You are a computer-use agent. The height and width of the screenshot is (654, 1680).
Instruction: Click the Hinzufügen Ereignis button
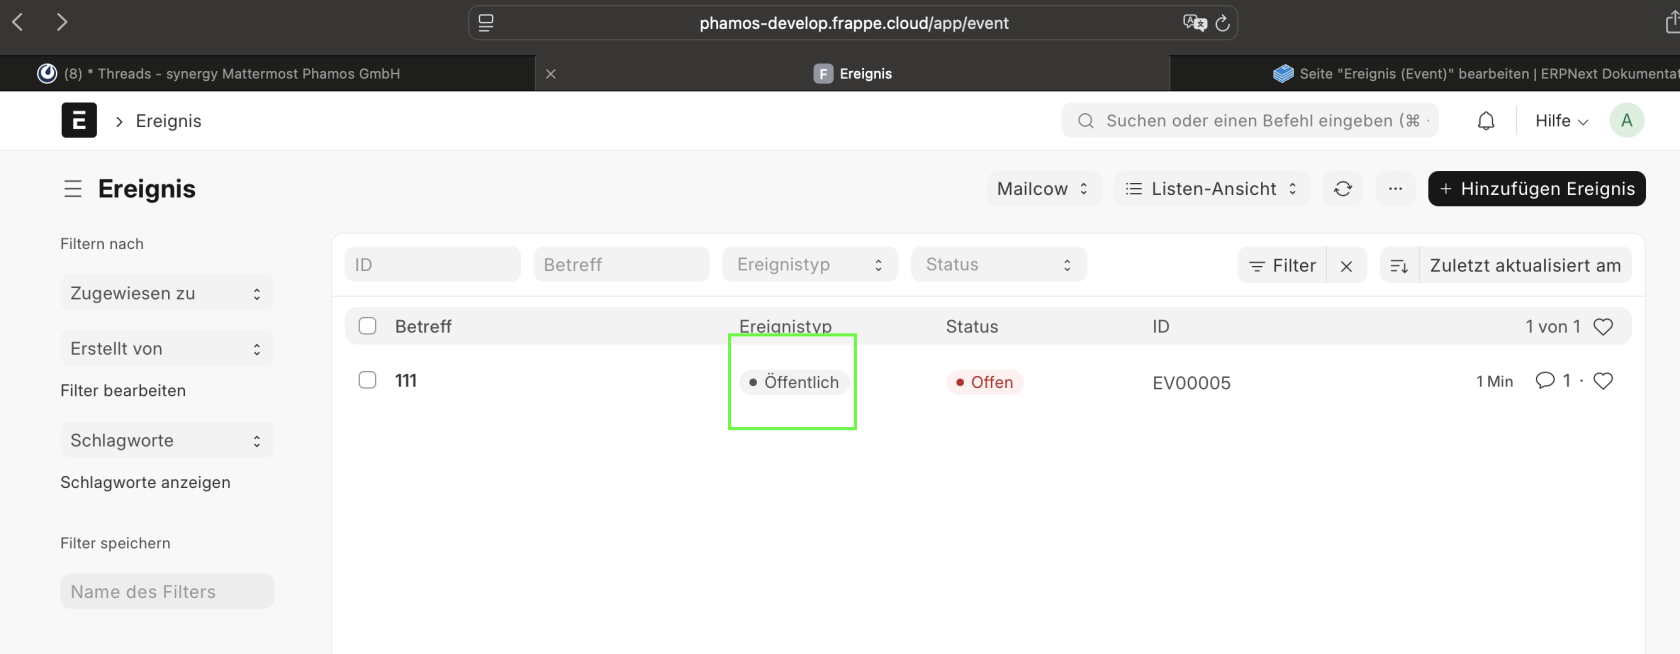click(1536, 189)
